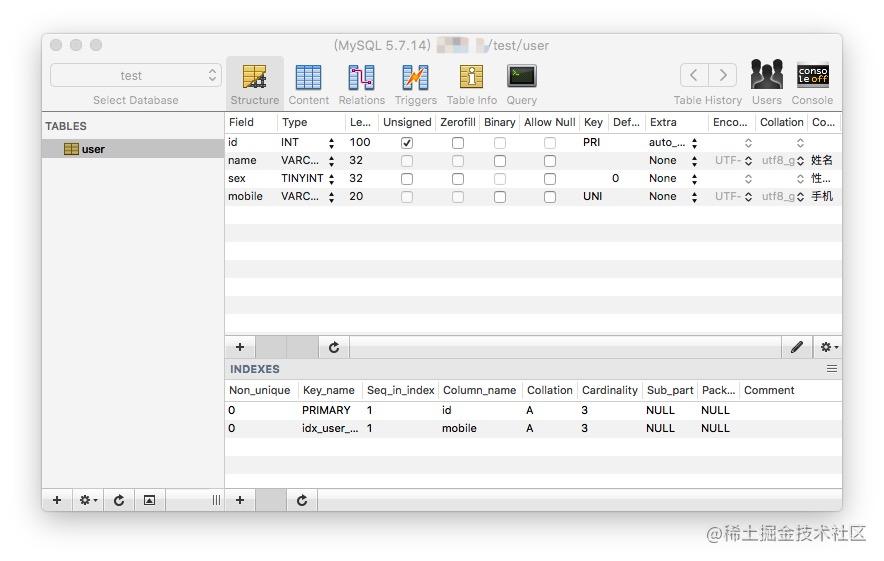Open the Encoding dropdown for name

tap(748, 161)
